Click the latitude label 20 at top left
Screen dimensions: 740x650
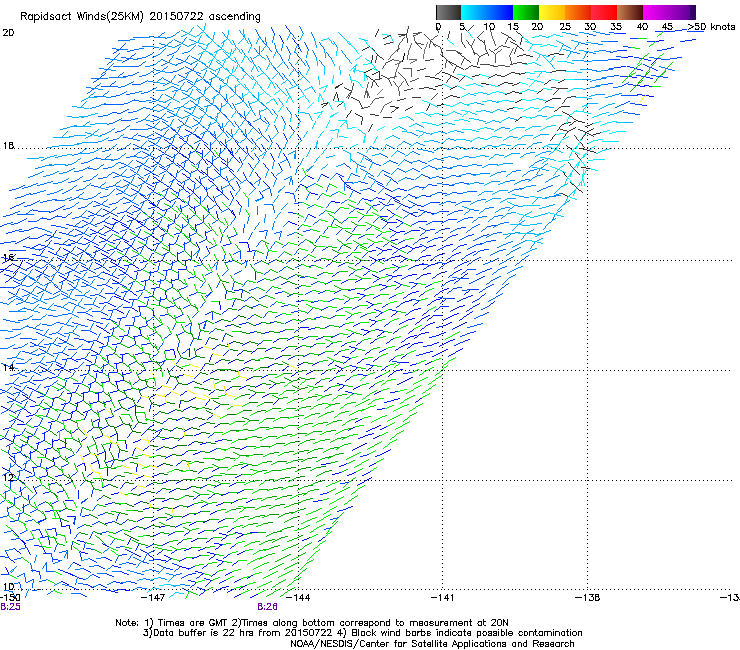8,33
